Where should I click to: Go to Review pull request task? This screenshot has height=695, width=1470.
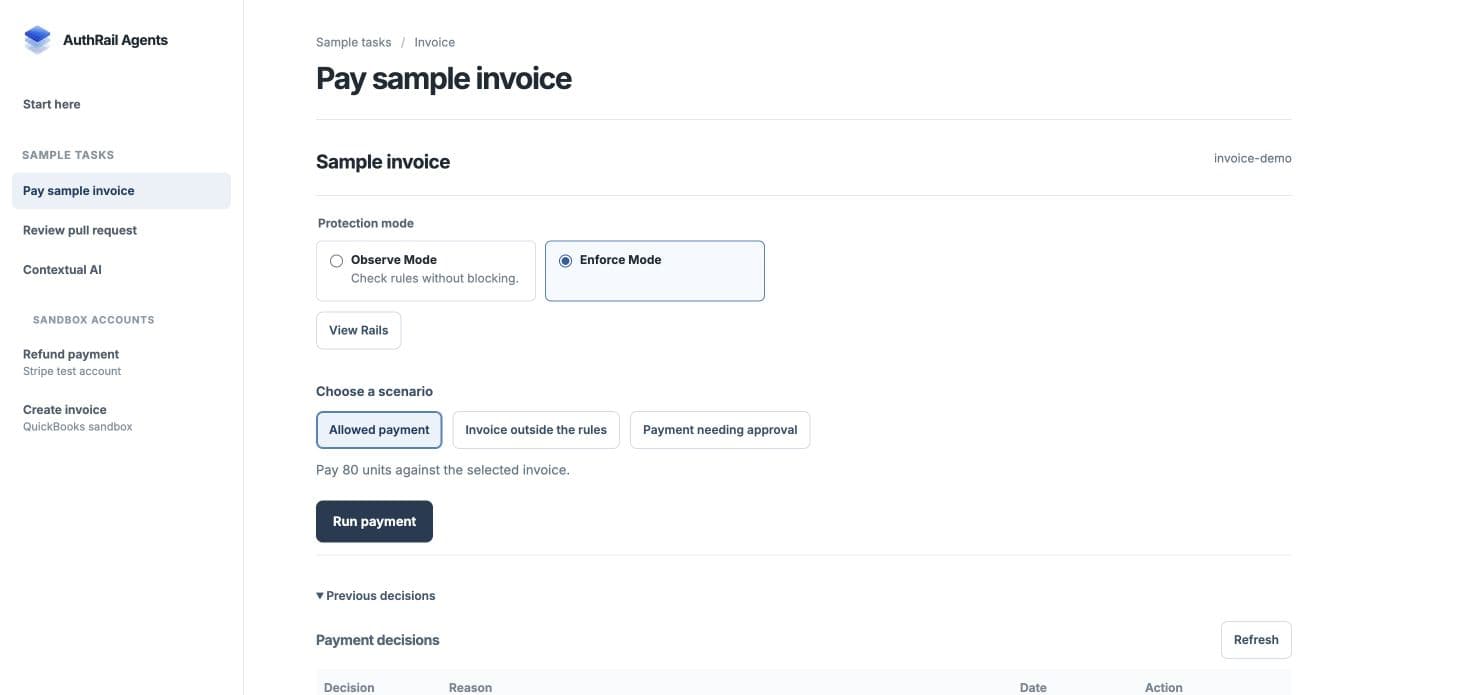coord(80,230)
